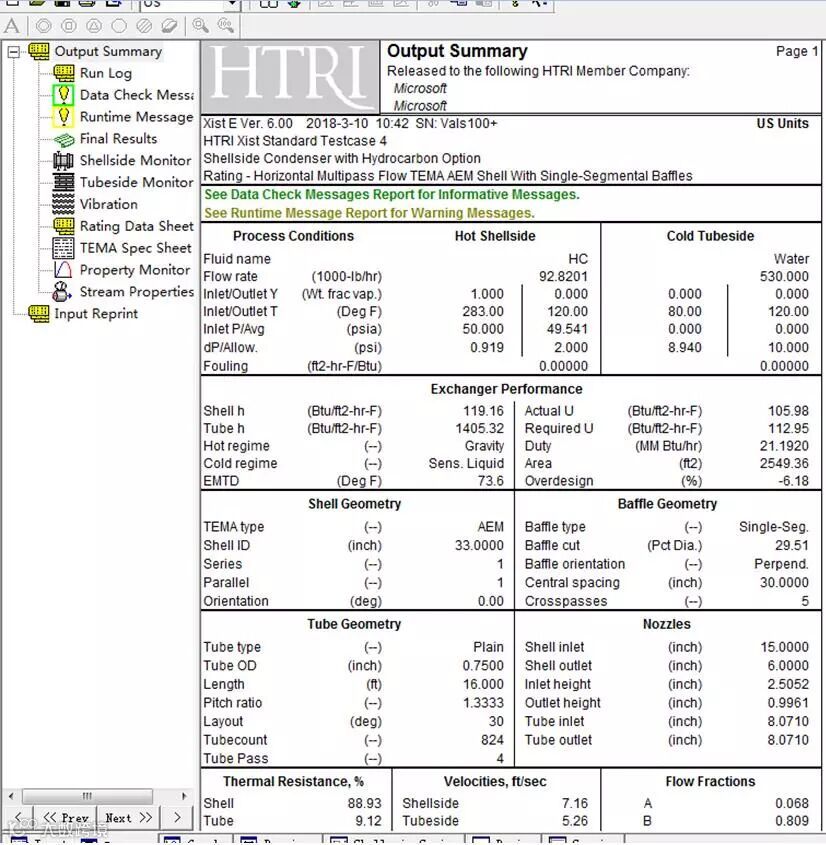Click the magnifier zoom tool
This screenshot has height=845, width=826.
[x=200, y=25]
